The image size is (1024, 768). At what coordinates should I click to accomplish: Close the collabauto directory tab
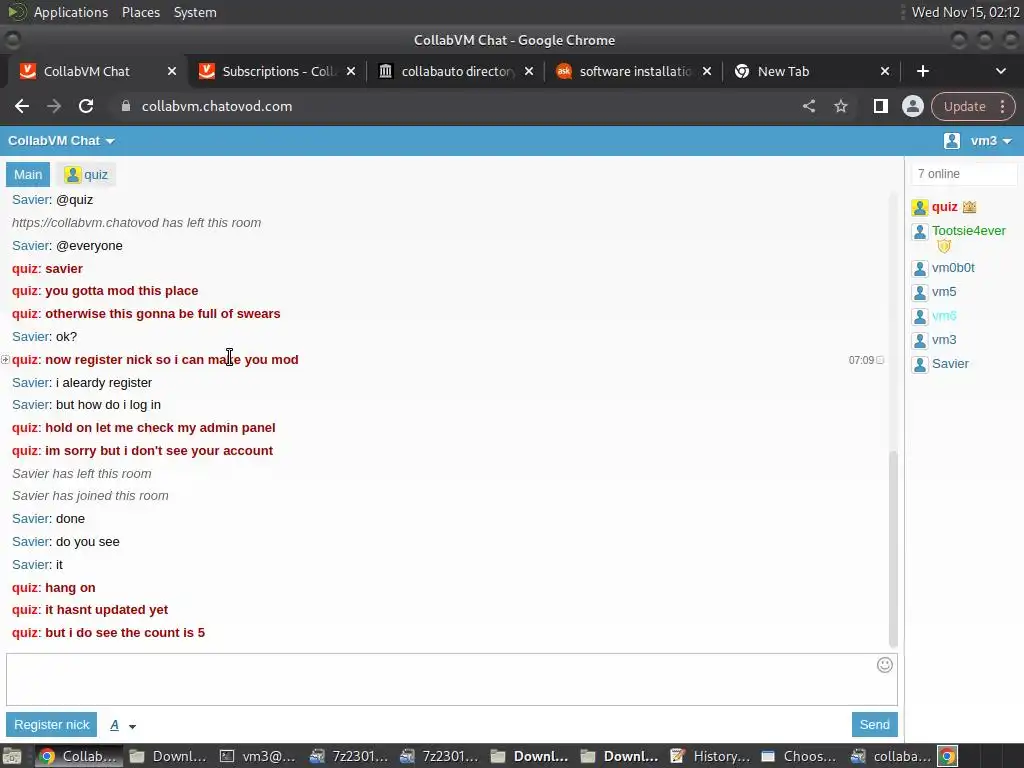click(529, 71)
